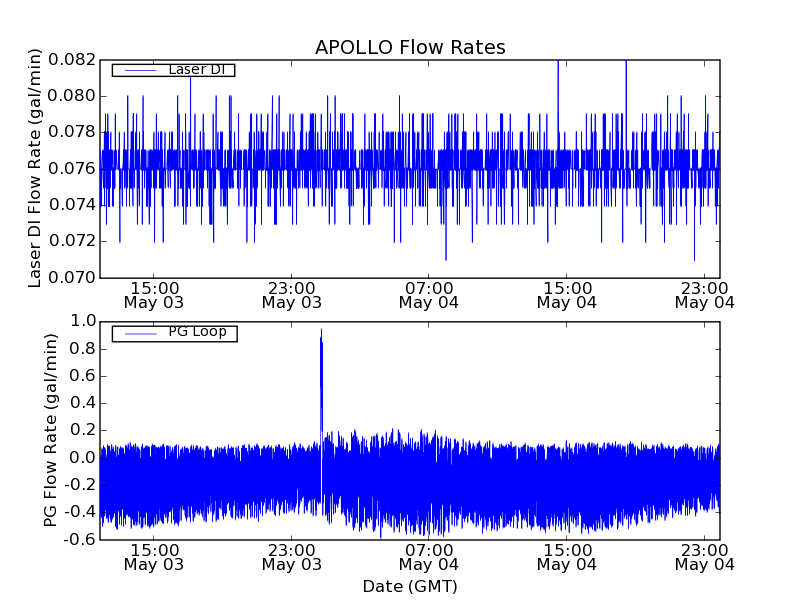800x600 pixels.
Task: Click the "Date (GMT)" x-axis label
Action: (x=410, y=586)
